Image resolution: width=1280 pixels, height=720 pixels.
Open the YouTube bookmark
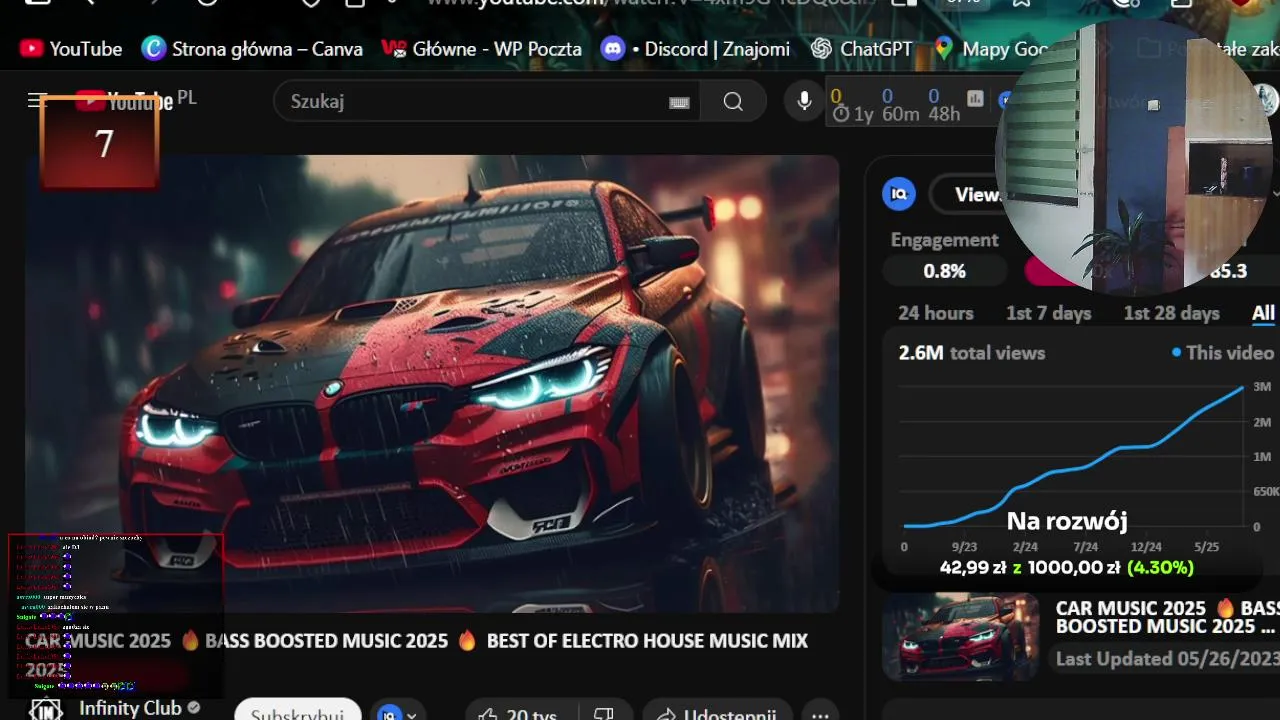pyautogui.click(x=70, y=48)
